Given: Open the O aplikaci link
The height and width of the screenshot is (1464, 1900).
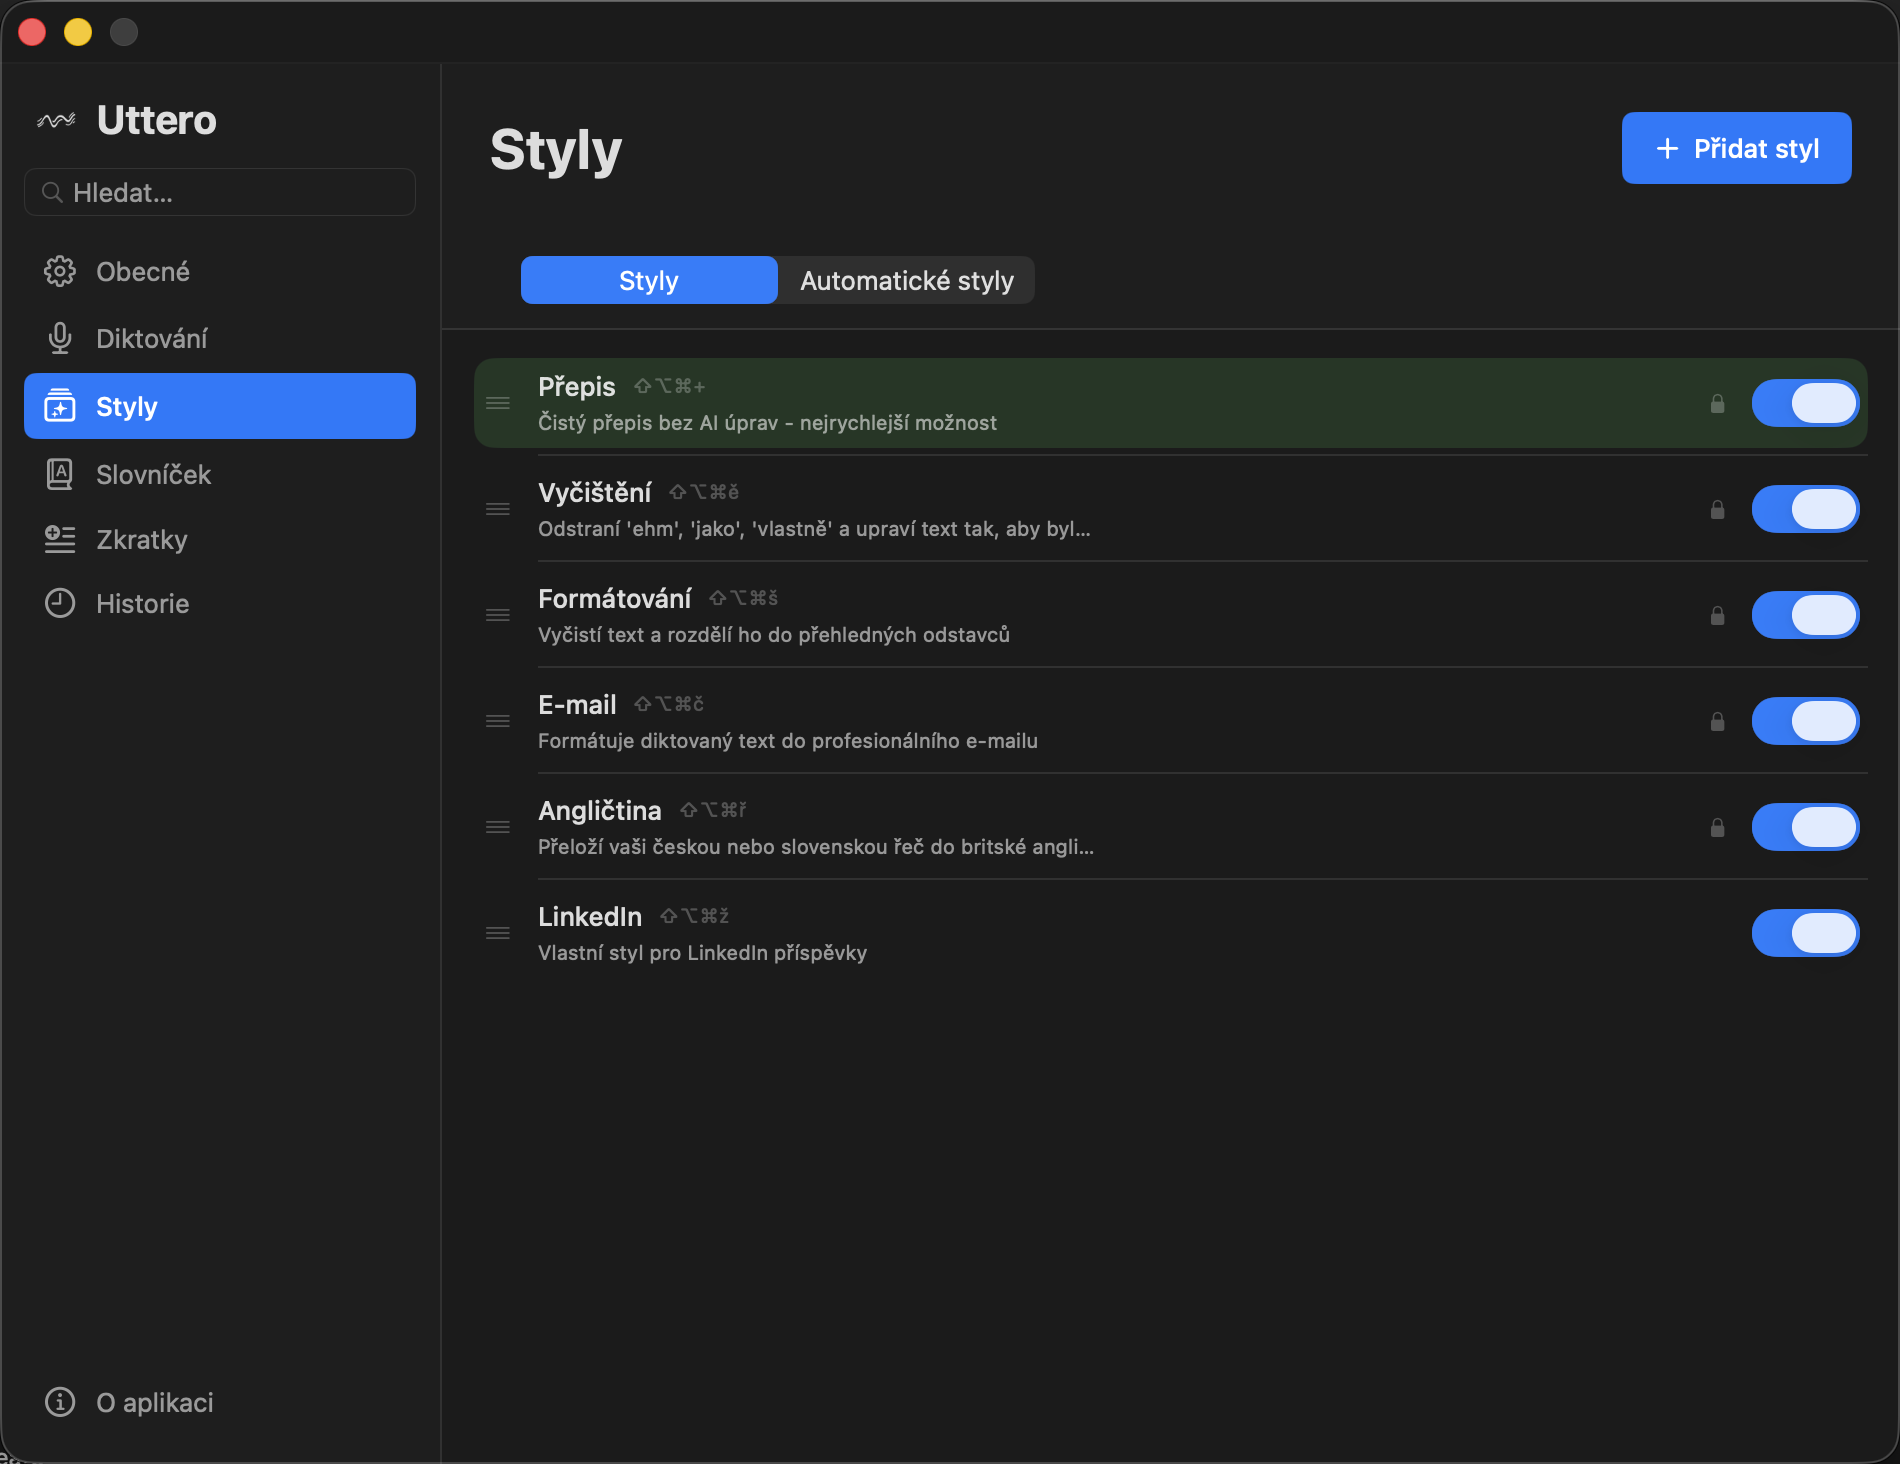Looking at the screenshot, I should point(127,1402).
